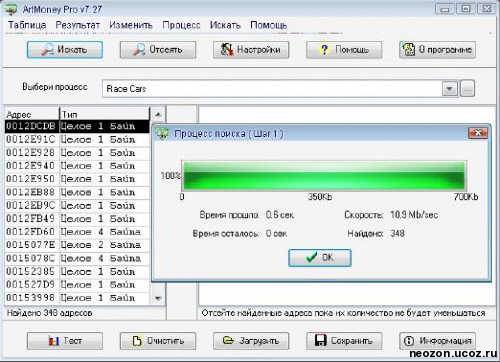Confirm search dialog with OK button
This screenshot has height=362, width=500.
point(320,258)
